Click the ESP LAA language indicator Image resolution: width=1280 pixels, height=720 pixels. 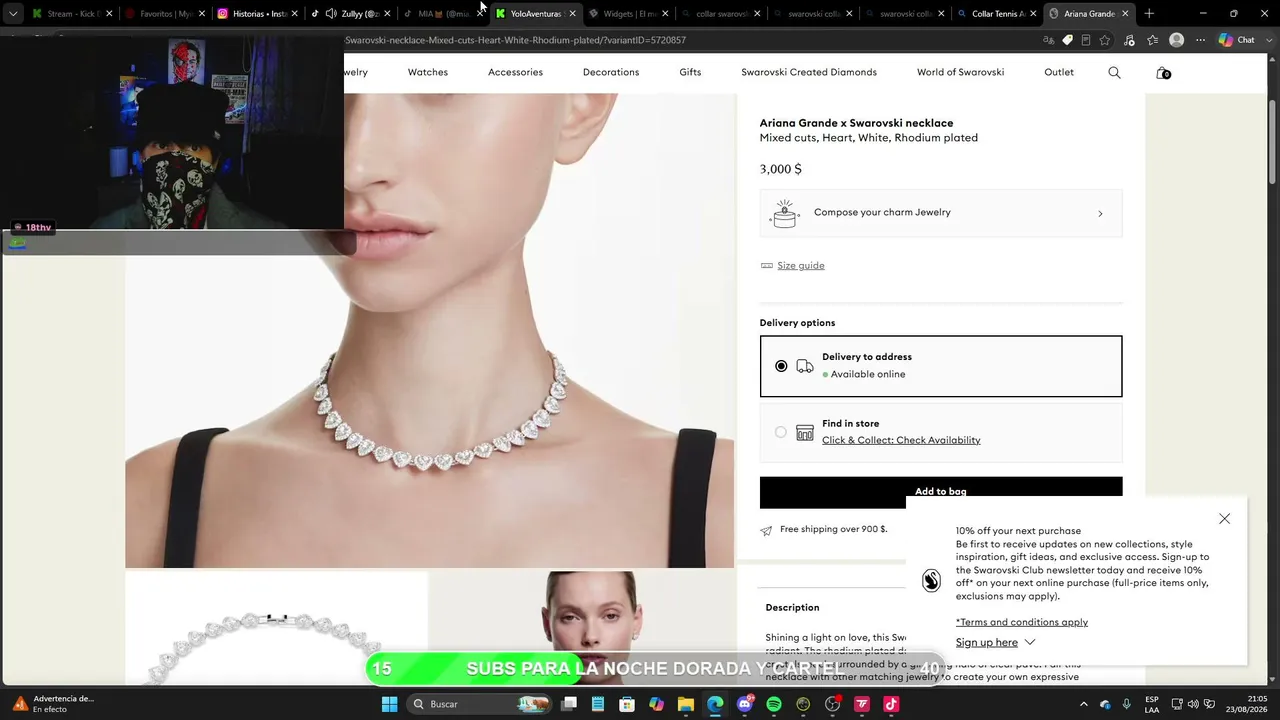coord(1152,704)
